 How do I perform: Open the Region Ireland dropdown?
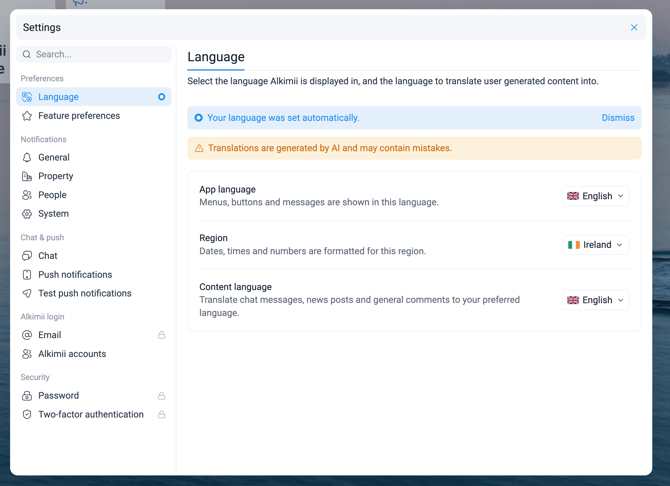(596, 245)
